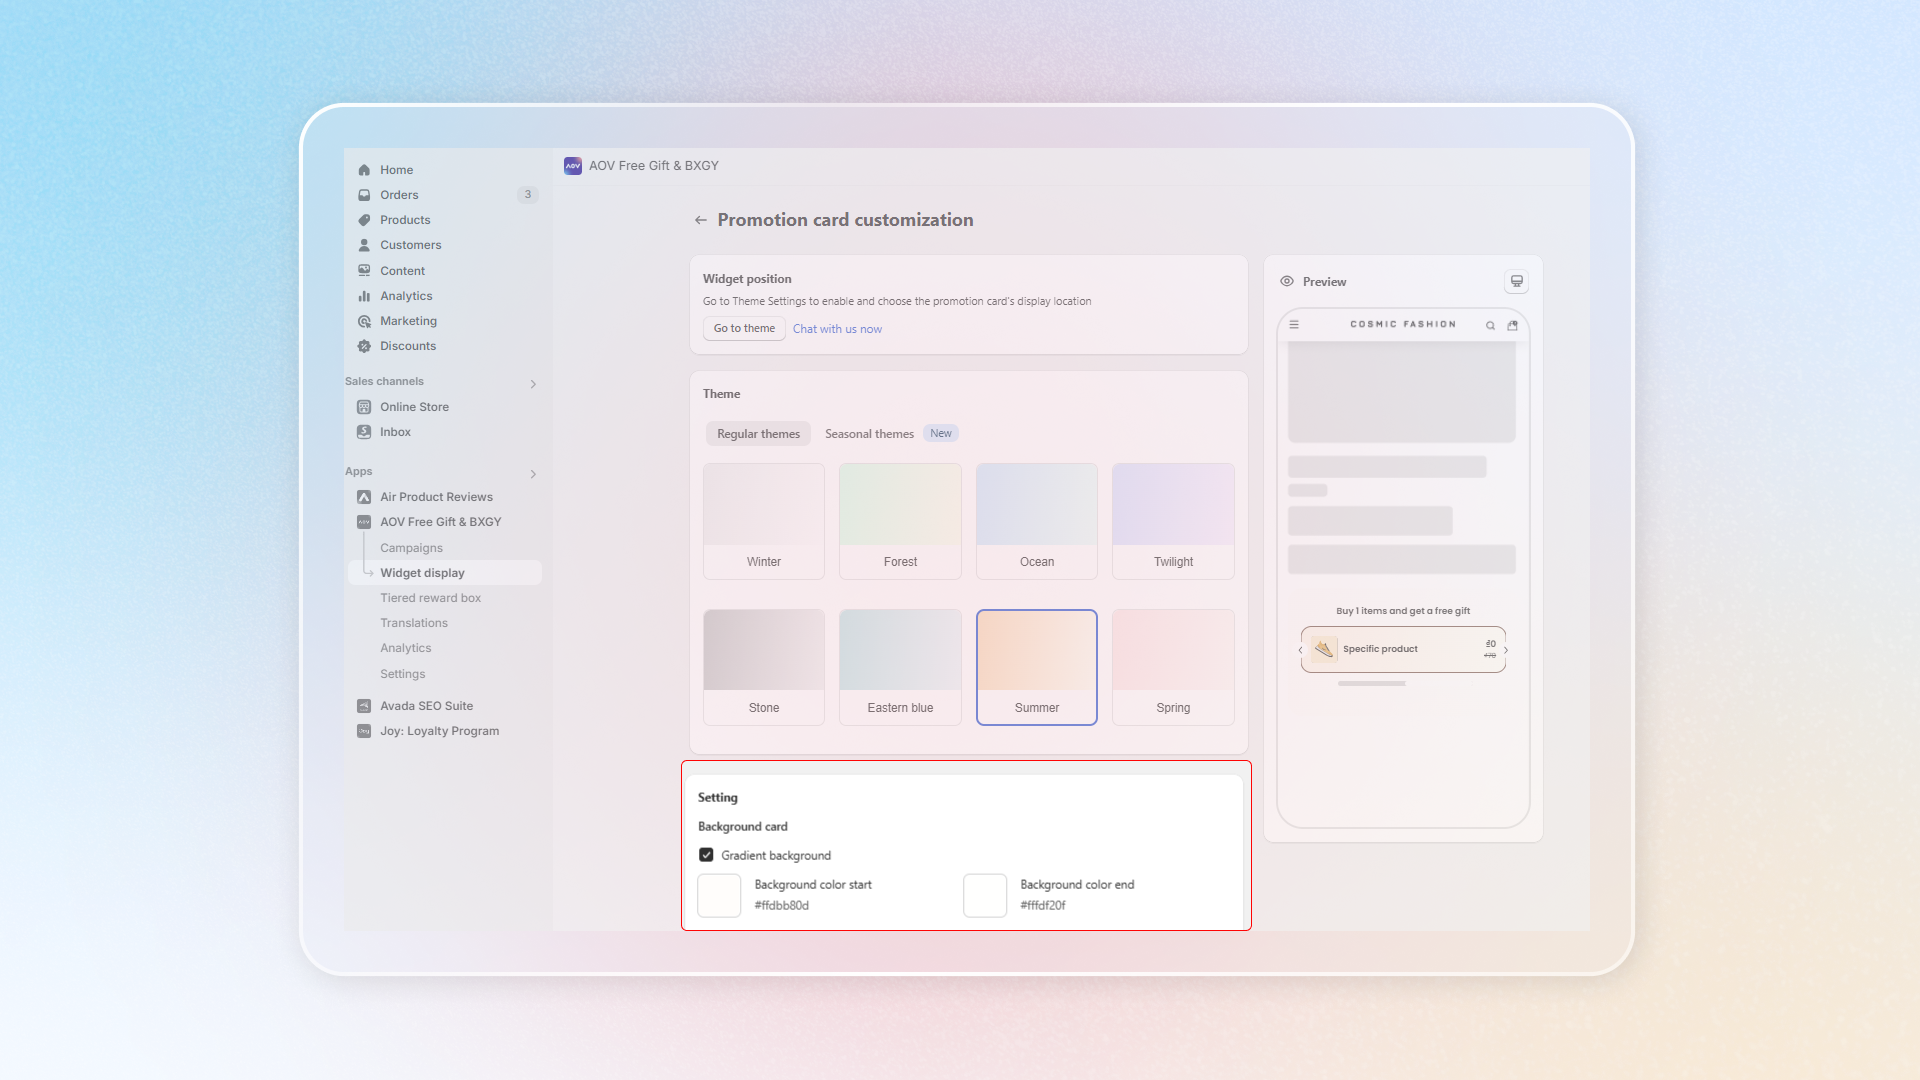Viewport: 1920px width, 1080px height.
Task: Open the Chat with us now link
Action: 837,329
